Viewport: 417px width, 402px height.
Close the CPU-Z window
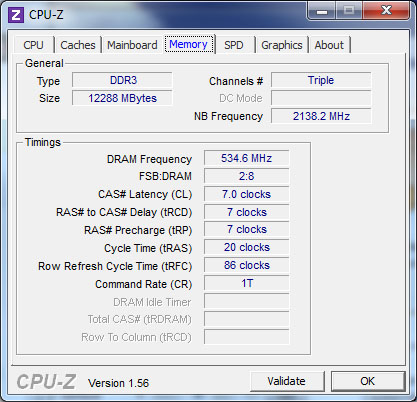386,11
